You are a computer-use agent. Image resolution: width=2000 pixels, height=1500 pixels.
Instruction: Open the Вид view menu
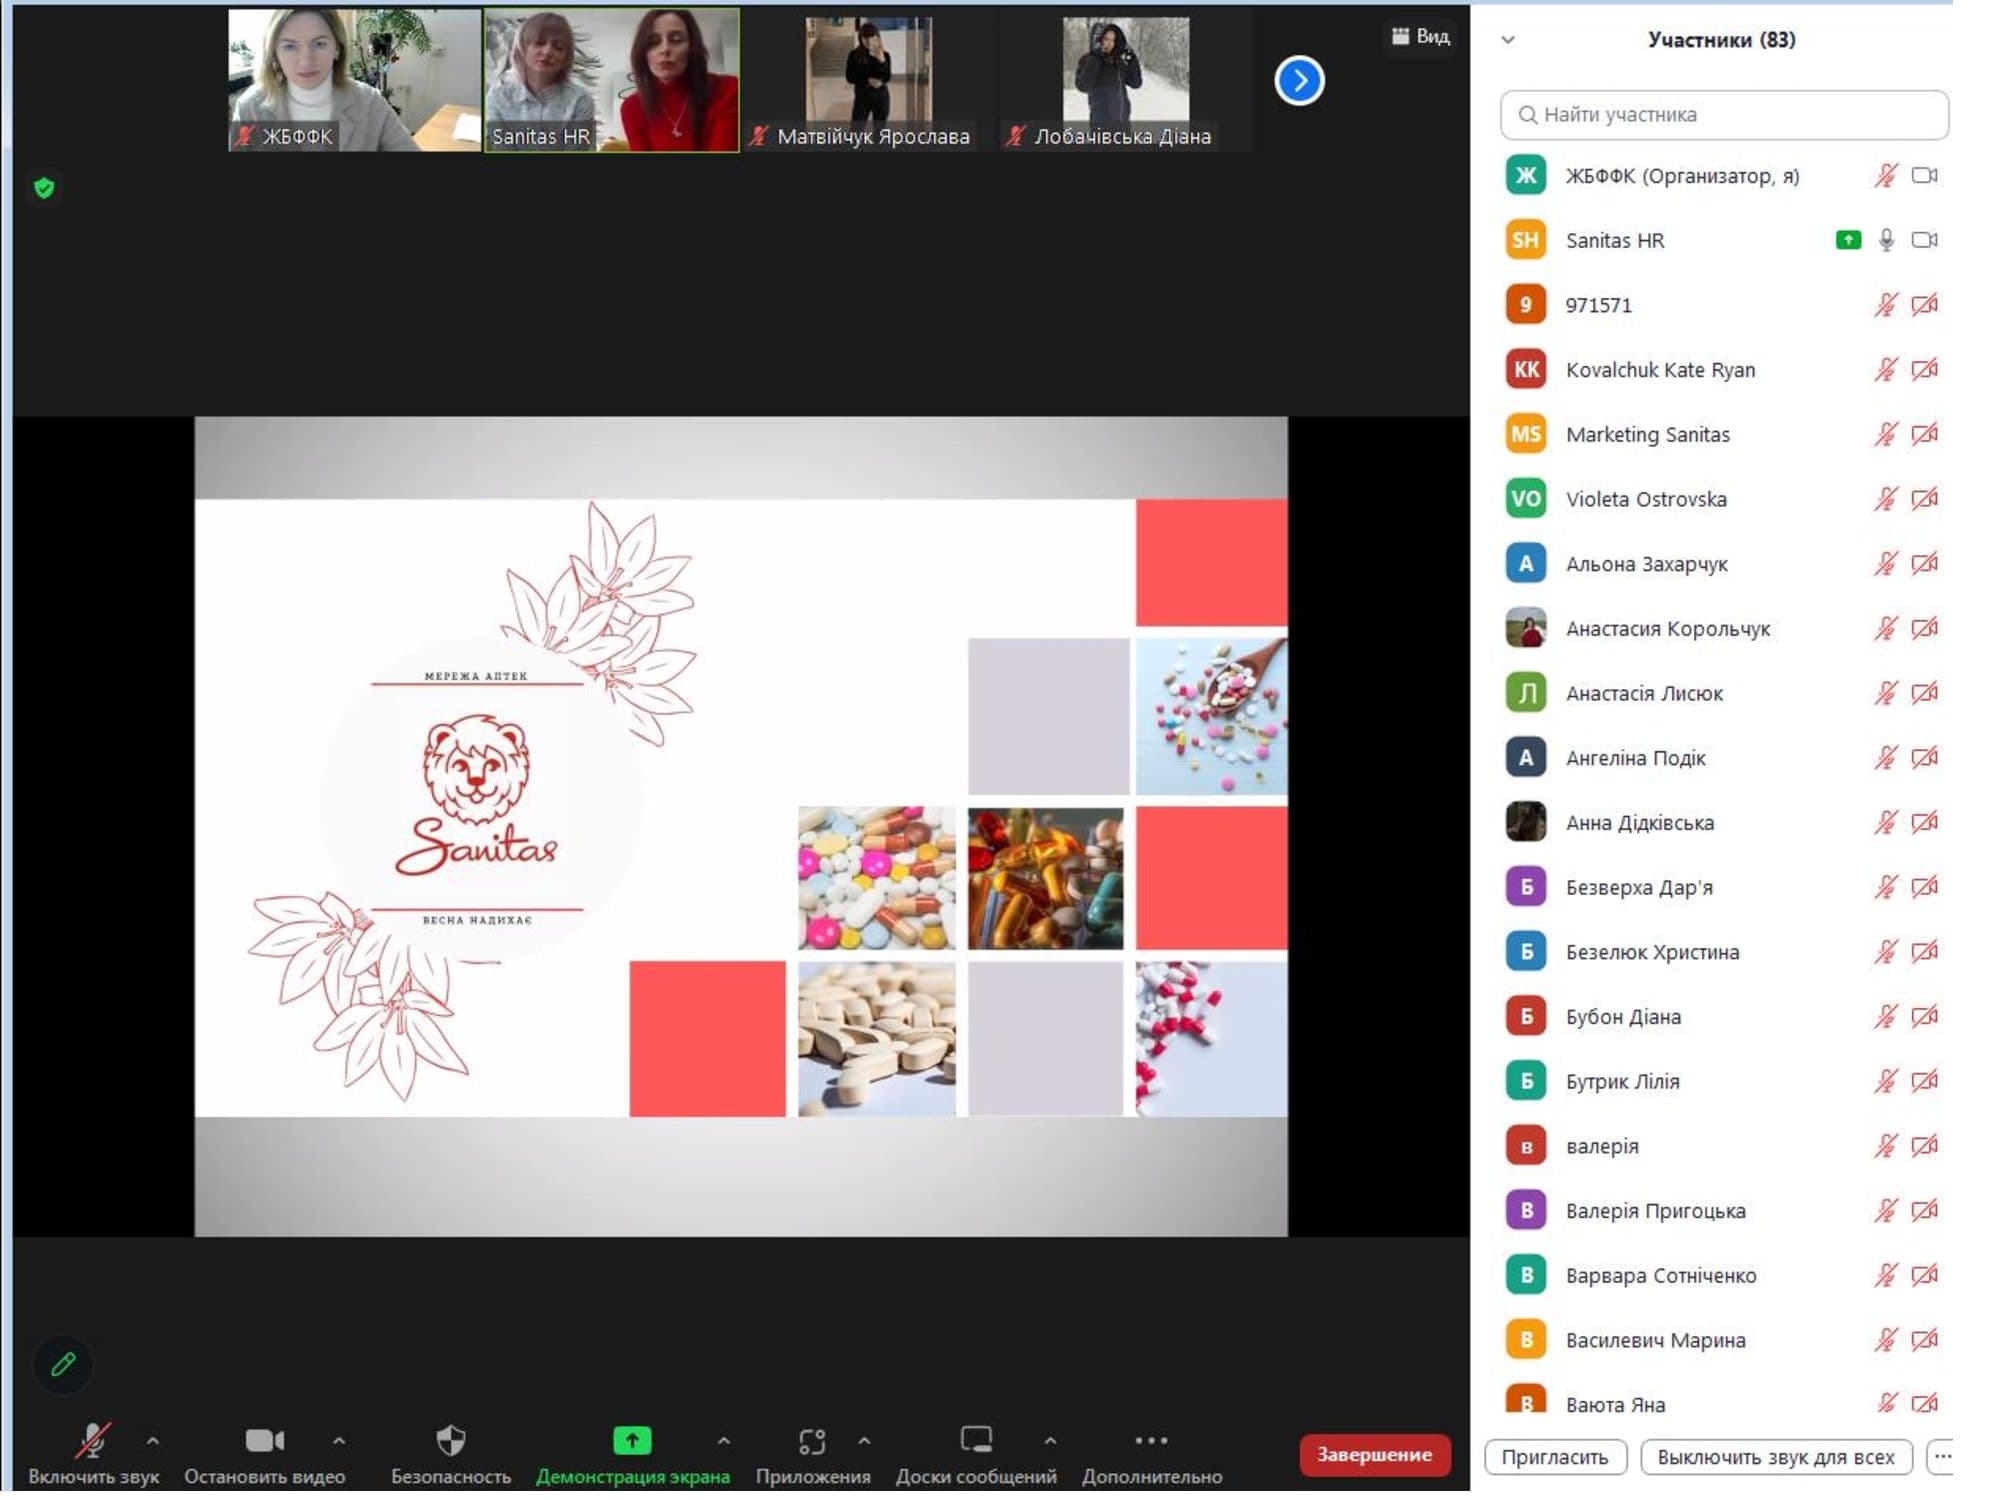coord(1420,37)
